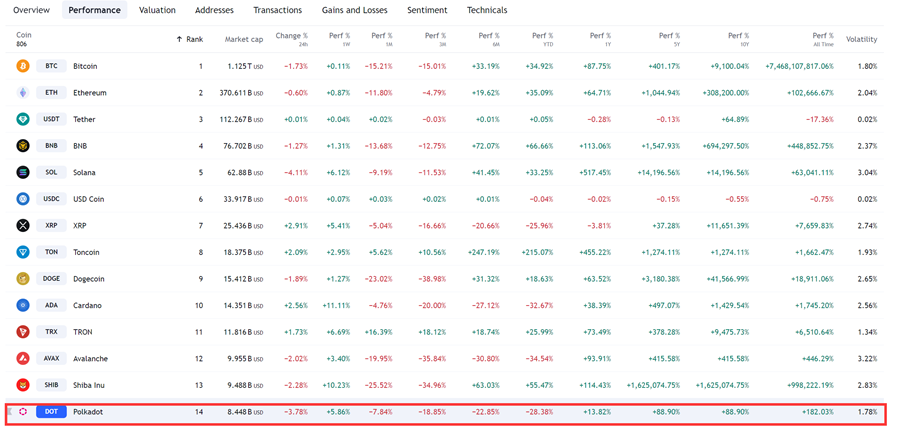Click the Avalanche coin logo icon
This screenshot has height=429, width=900.
click(x=23, y=358)
